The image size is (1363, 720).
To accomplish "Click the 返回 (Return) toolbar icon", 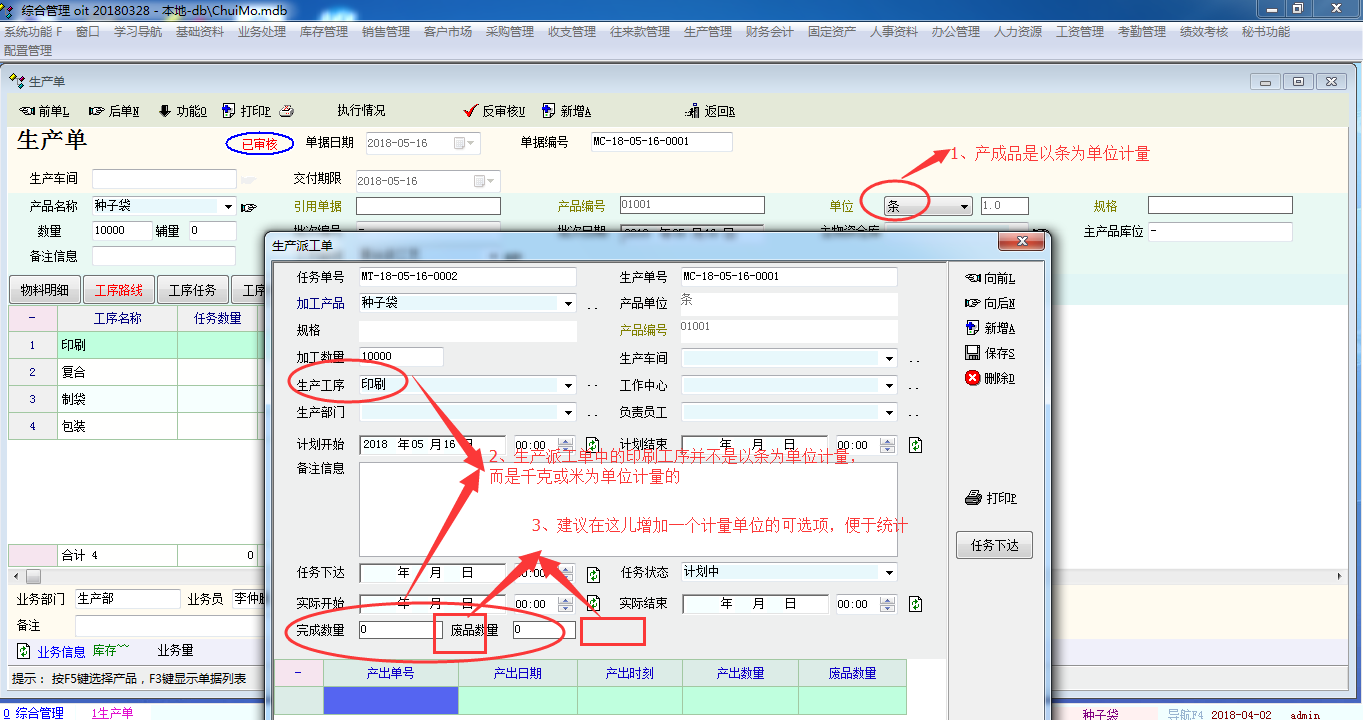I will click(x=693, y=111).
